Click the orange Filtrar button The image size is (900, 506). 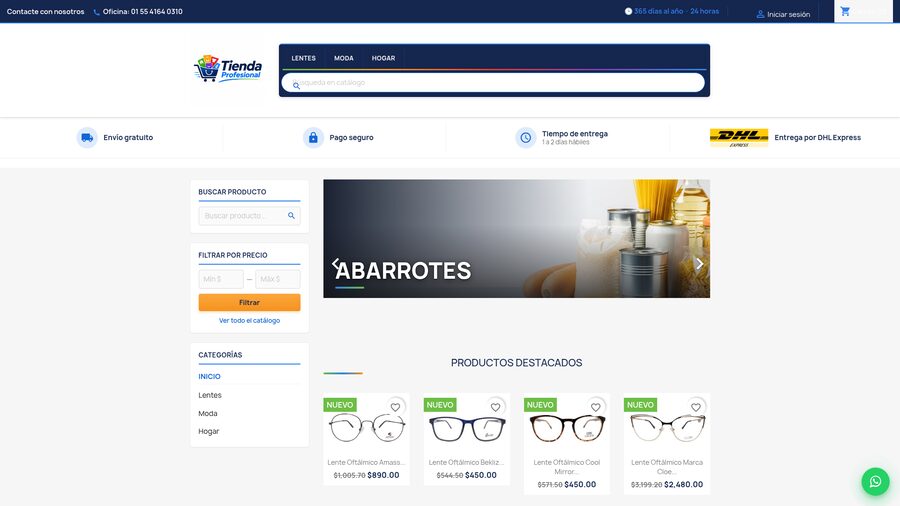point(249,302)
